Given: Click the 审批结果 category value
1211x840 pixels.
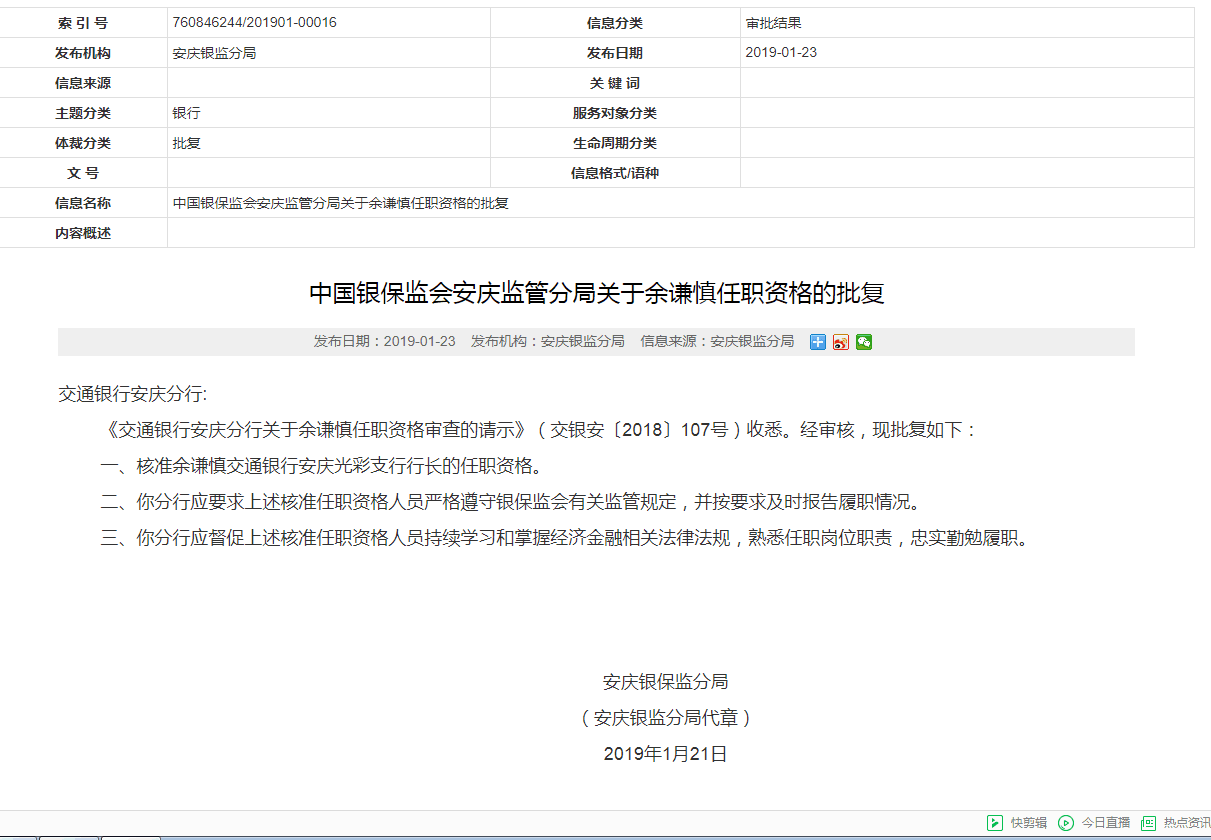Looking at the screenshot, I should (x=773, y=22).
